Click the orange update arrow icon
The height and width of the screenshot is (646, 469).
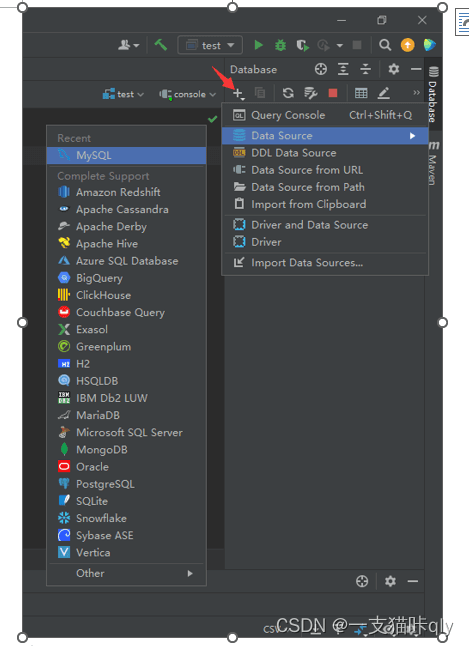407,45
